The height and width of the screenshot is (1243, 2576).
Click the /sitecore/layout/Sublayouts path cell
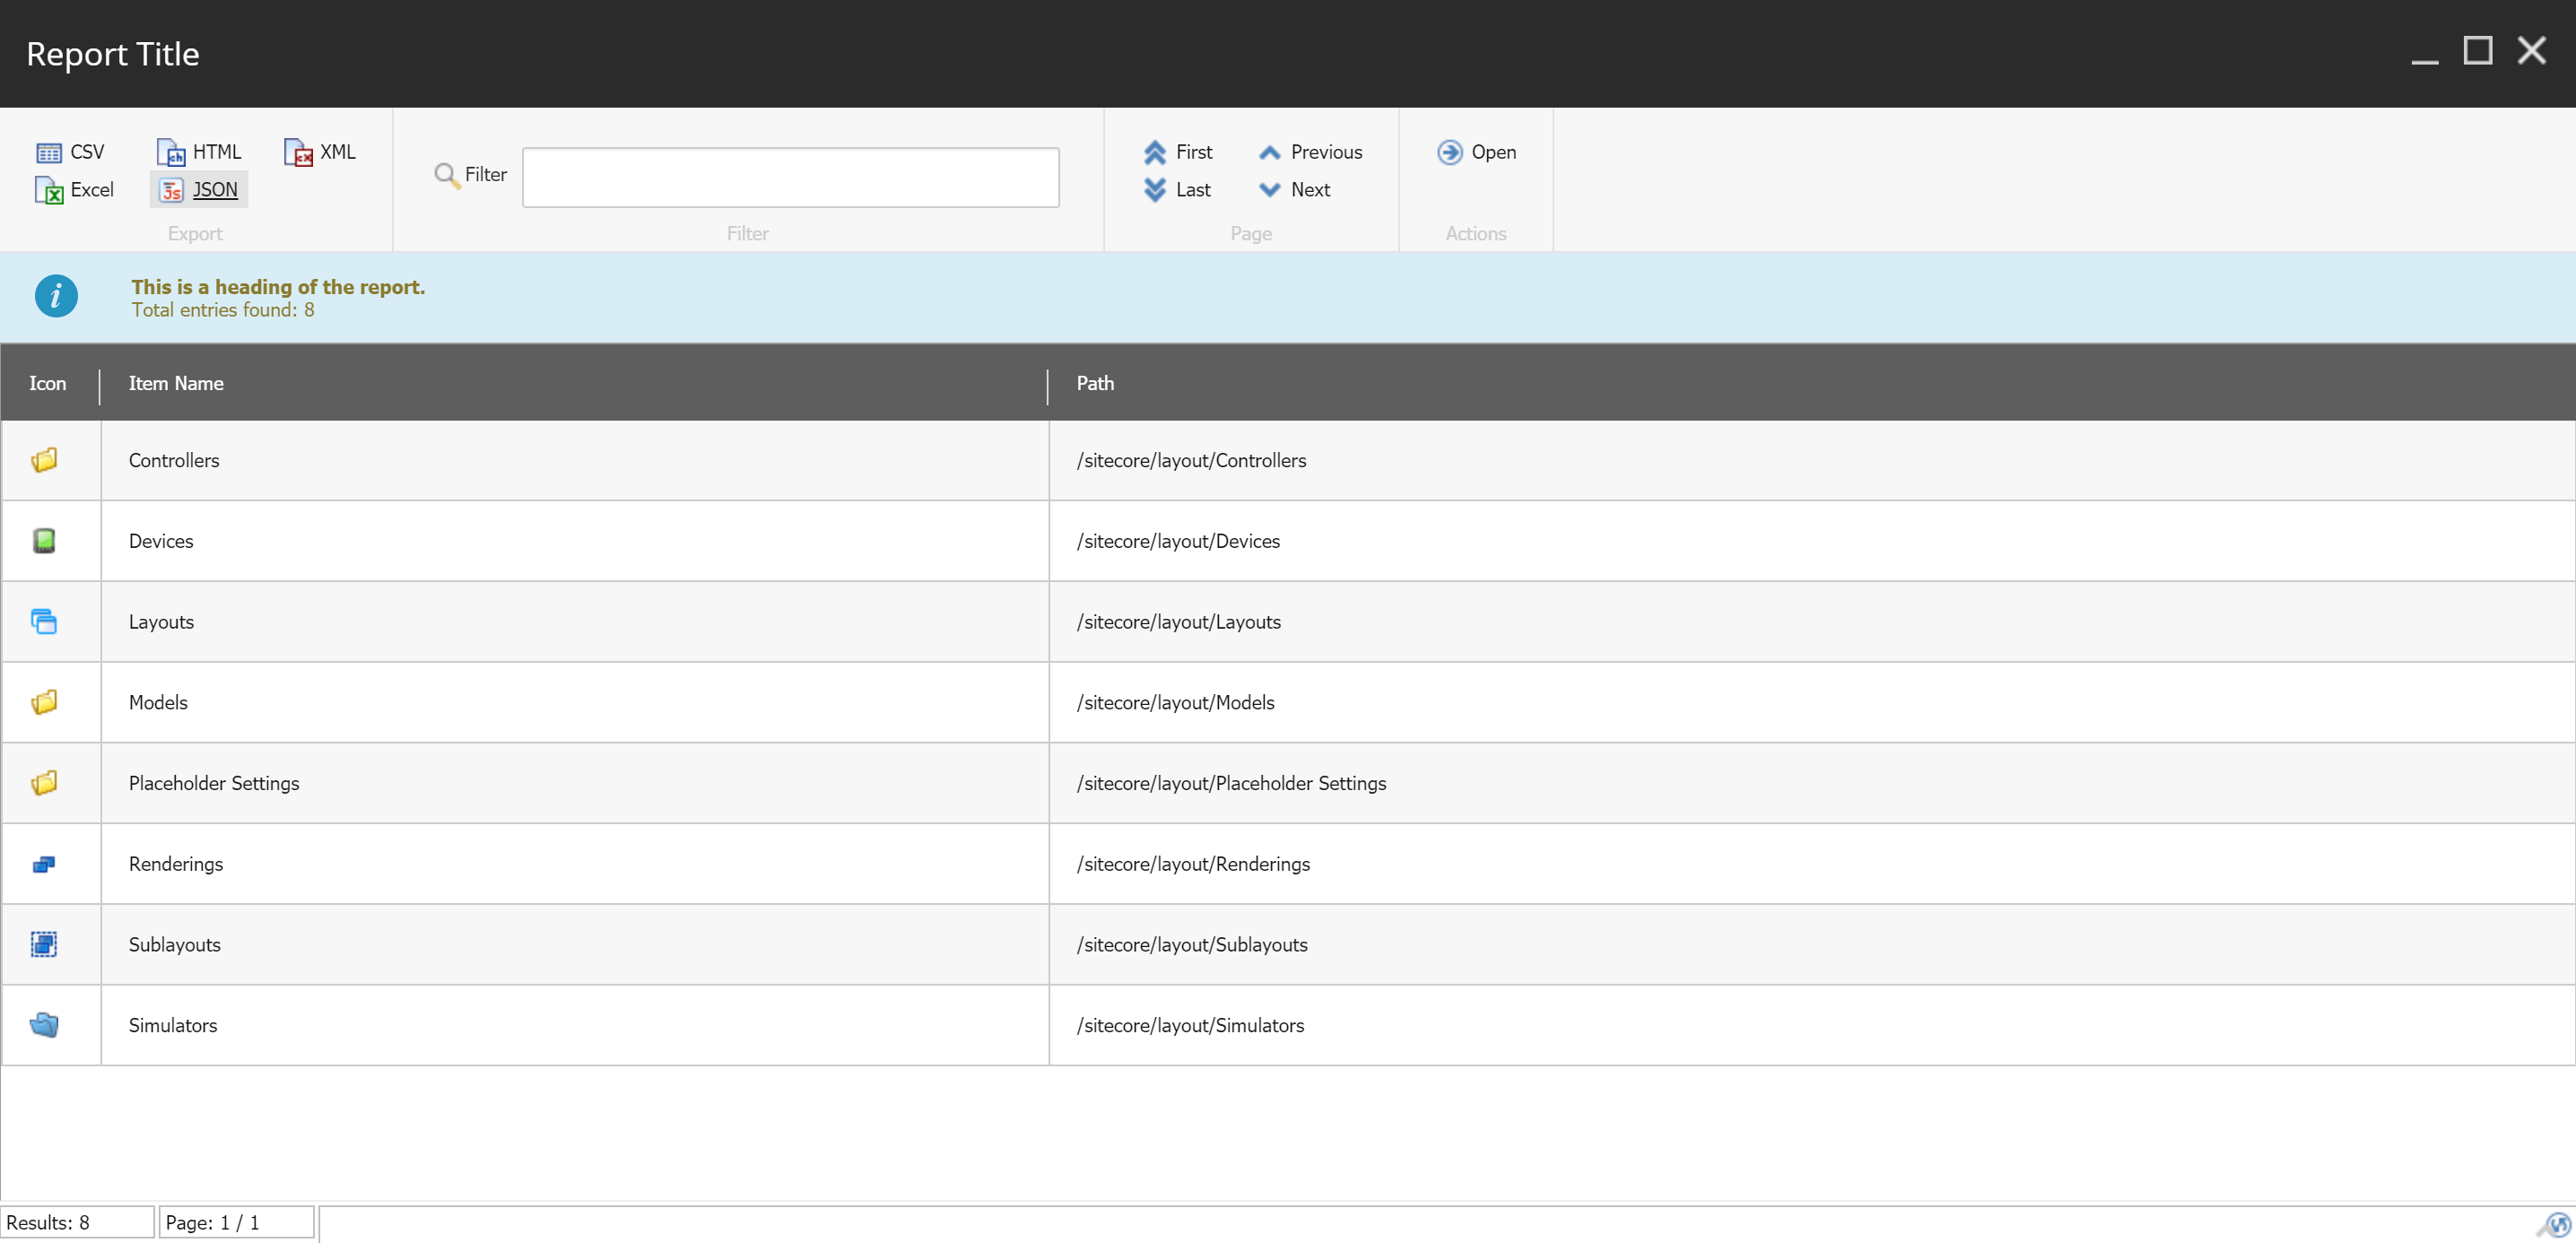1812,944
